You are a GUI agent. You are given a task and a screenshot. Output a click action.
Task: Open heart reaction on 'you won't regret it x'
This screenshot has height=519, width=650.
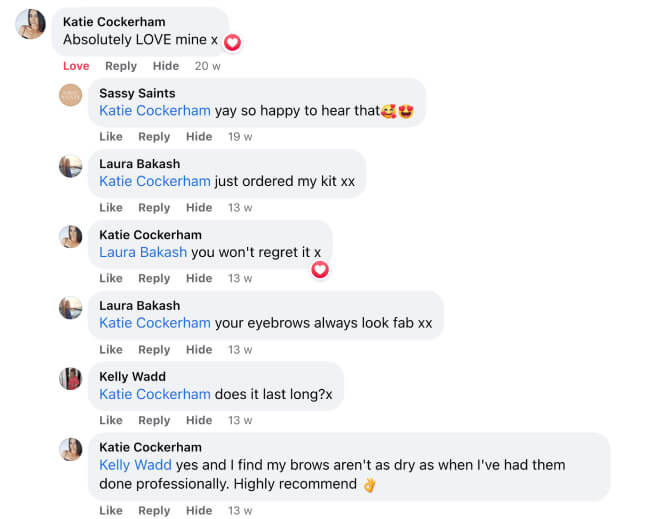point(320,269)
